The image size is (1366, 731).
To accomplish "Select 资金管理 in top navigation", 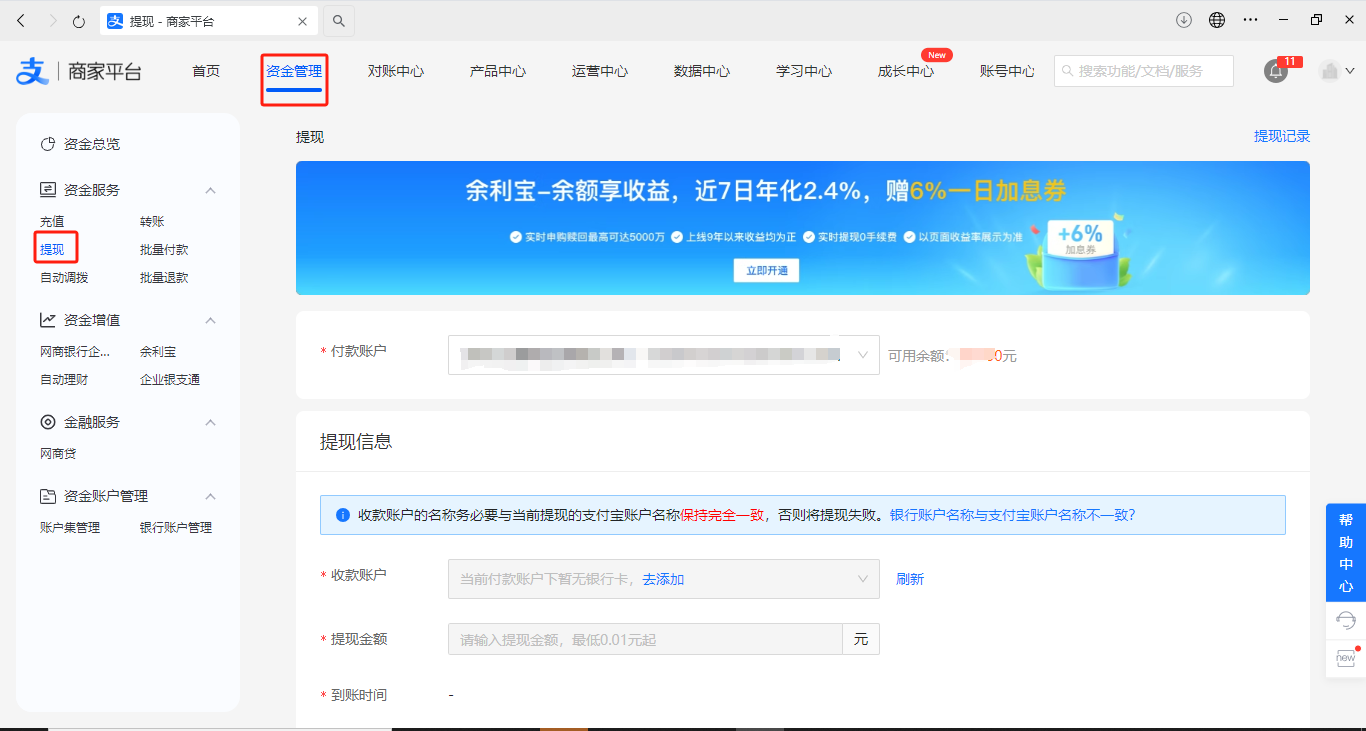I will [294, 71].
